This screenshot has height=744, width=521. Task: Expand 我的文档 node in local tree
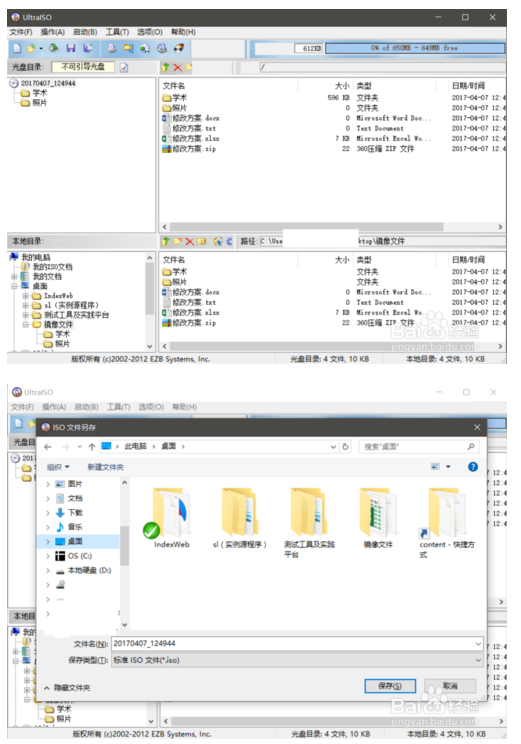click(x=14, y=276)
